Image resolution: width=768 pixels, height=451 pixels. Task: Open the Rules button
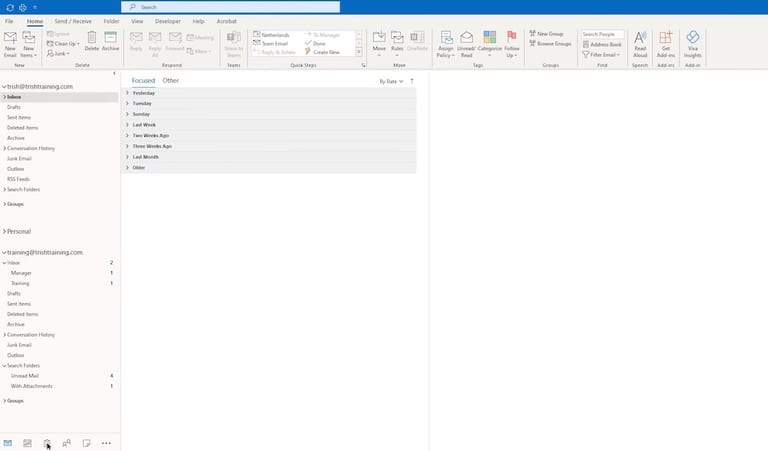coord(397,43)
